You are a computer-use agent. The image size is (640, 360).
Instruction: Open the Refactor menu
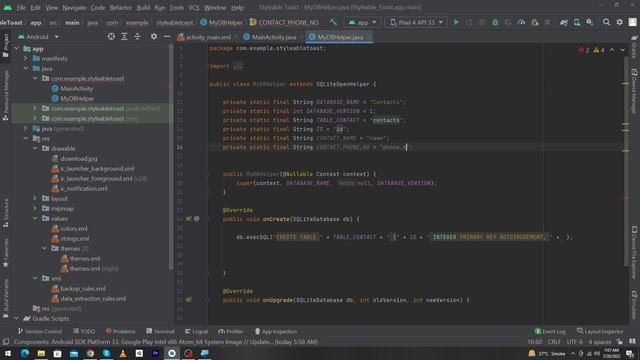(x=120, y=7)
